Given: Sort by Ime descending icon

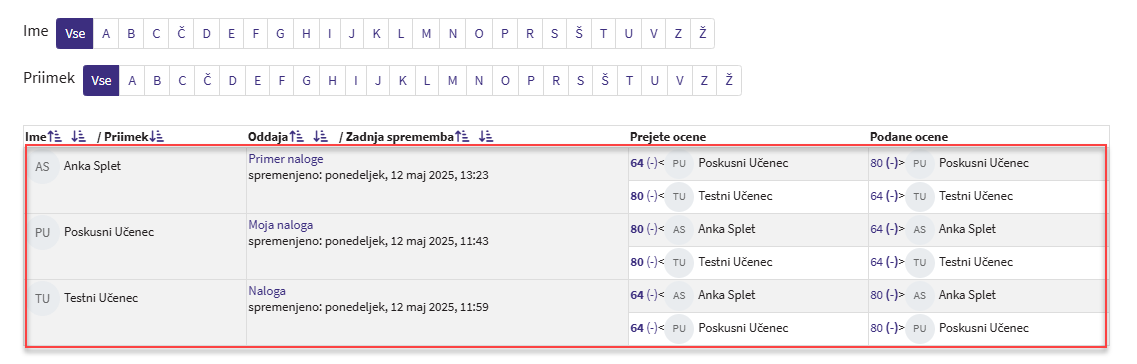Looking at the screenshot, I should click(78, 136).
